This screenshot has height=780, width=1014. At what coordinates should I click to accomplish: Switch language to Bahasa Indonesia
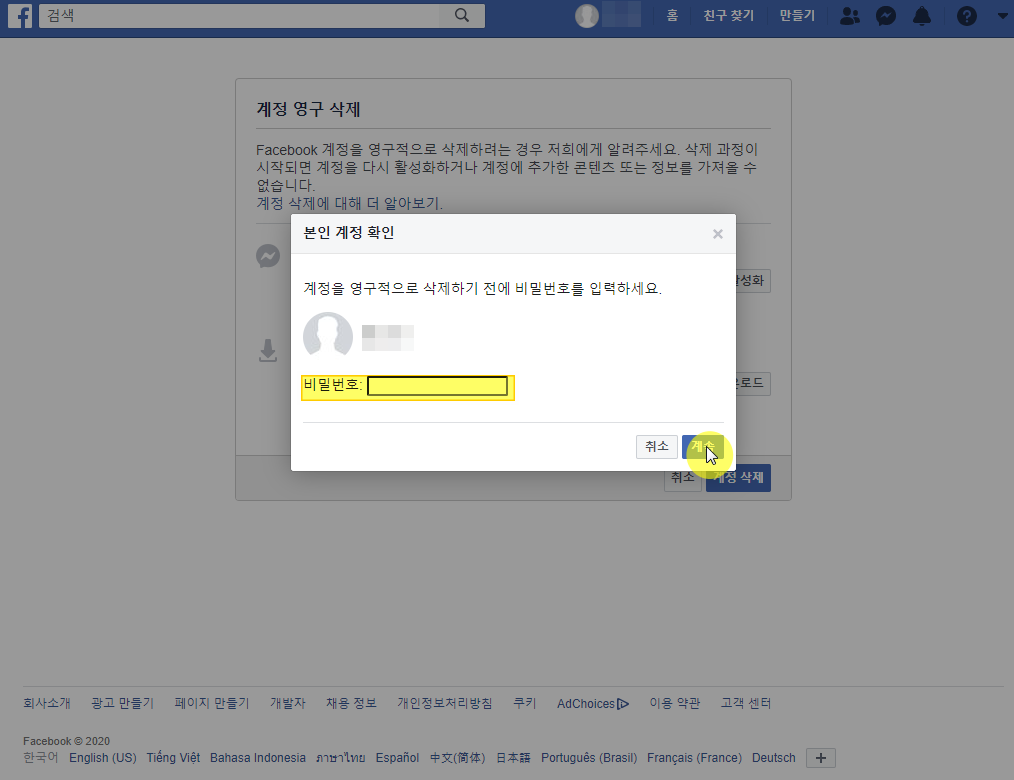tap(257, 758)
